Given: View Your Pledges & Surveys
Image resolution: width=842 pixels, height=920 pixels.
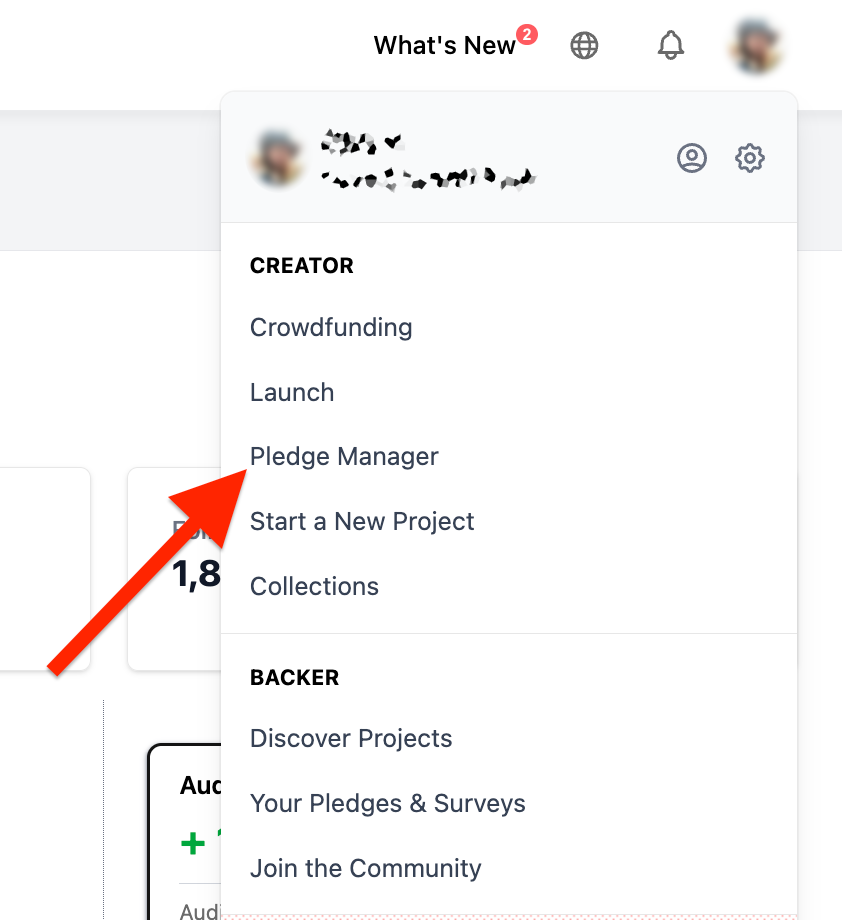Looking at the screenshot, I should click(x=387, y=803).
